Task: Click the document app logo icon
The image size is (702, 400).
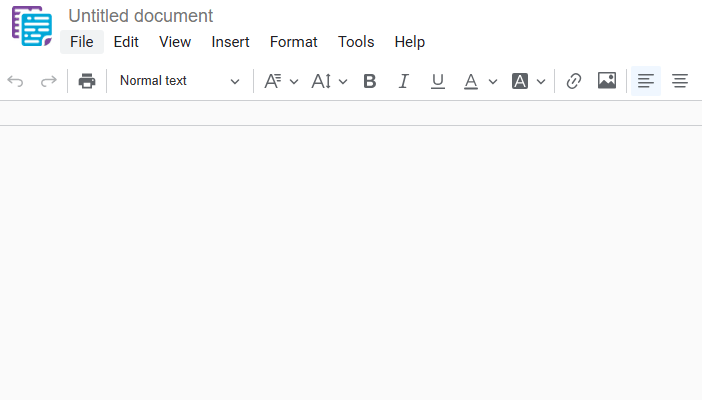Action: tap(32, 26)
